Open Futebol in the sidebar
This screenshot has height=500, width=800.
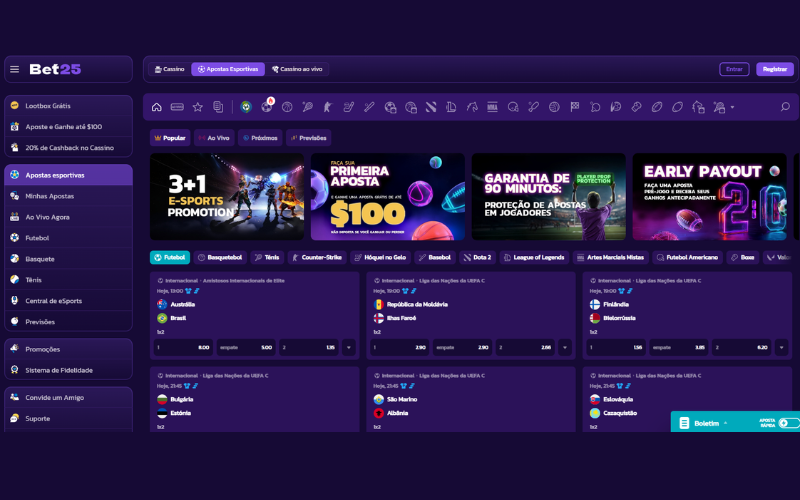[68, 238]
